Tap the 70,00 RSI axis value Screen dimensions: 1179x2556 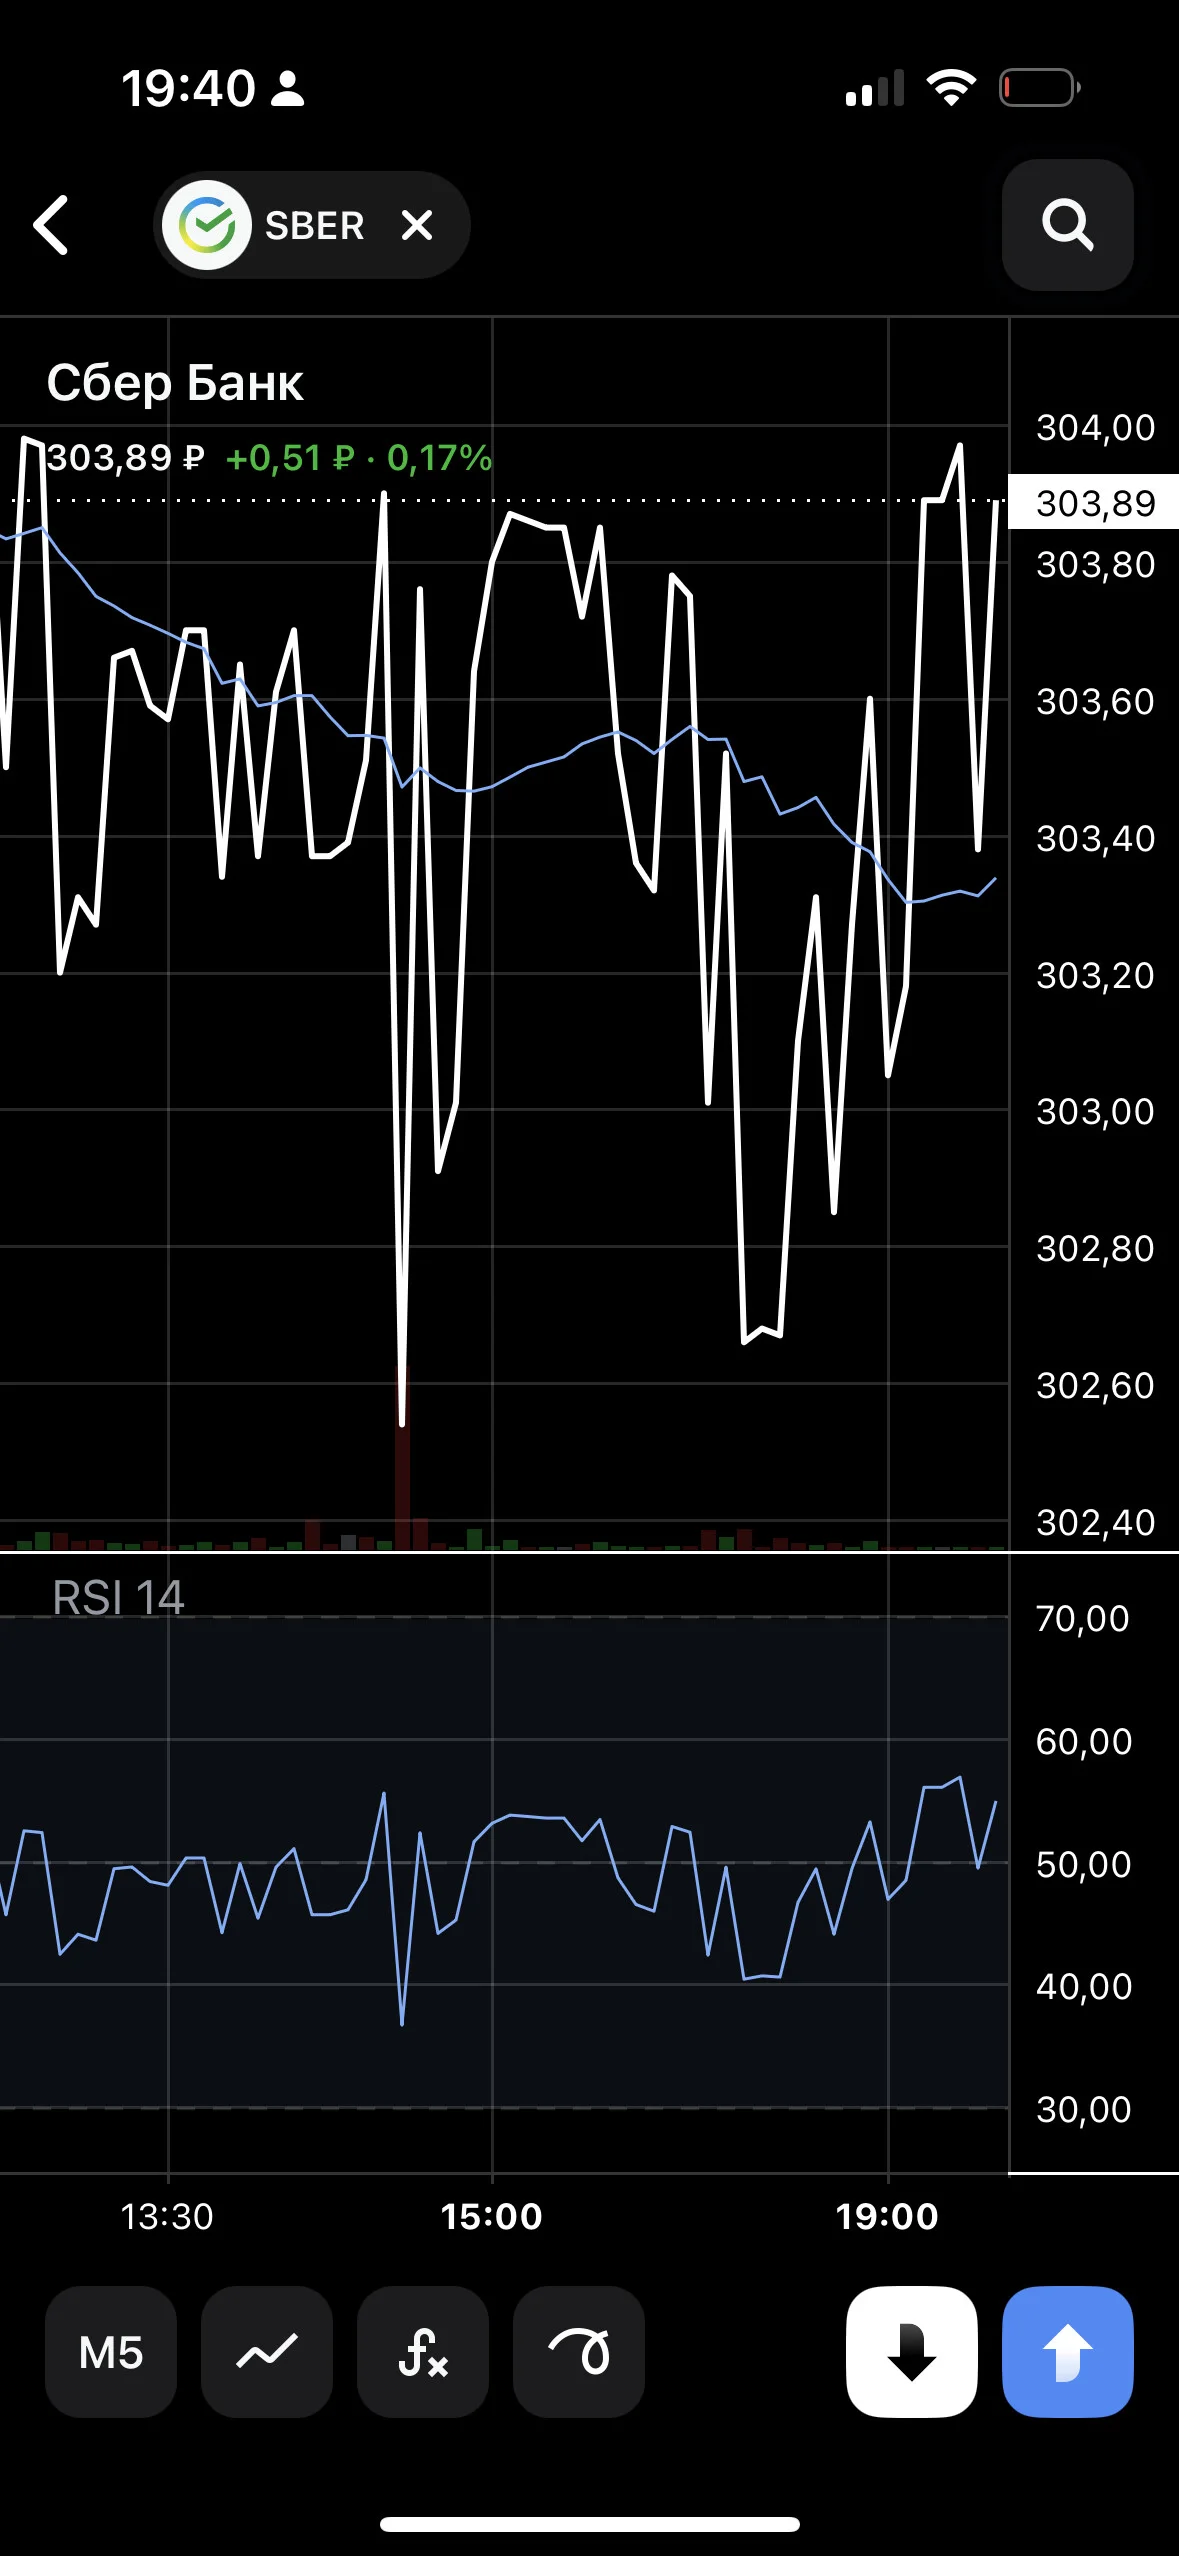pos(1083,1618)
